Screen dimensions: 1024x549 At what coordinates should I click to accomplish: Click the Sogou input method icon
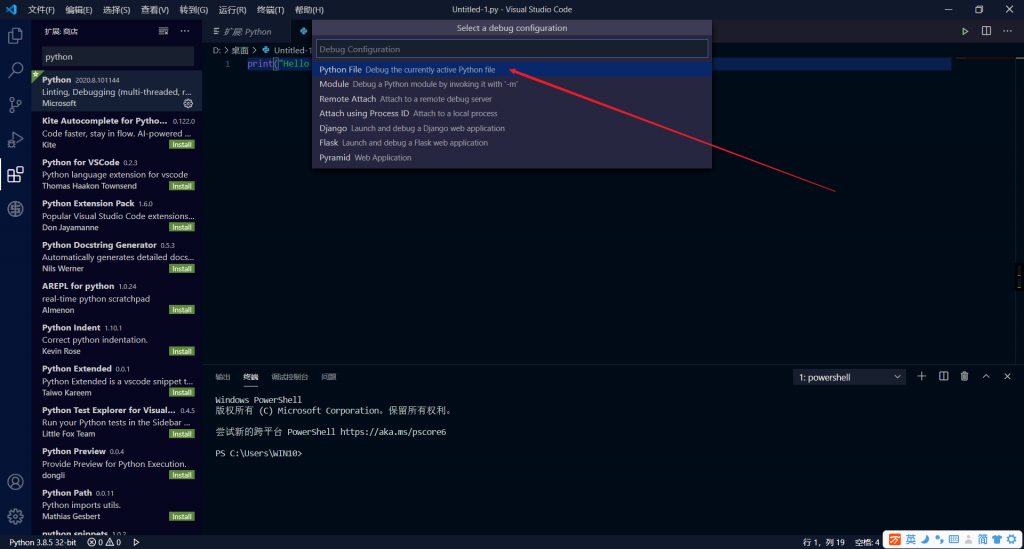tap(895, 539)
